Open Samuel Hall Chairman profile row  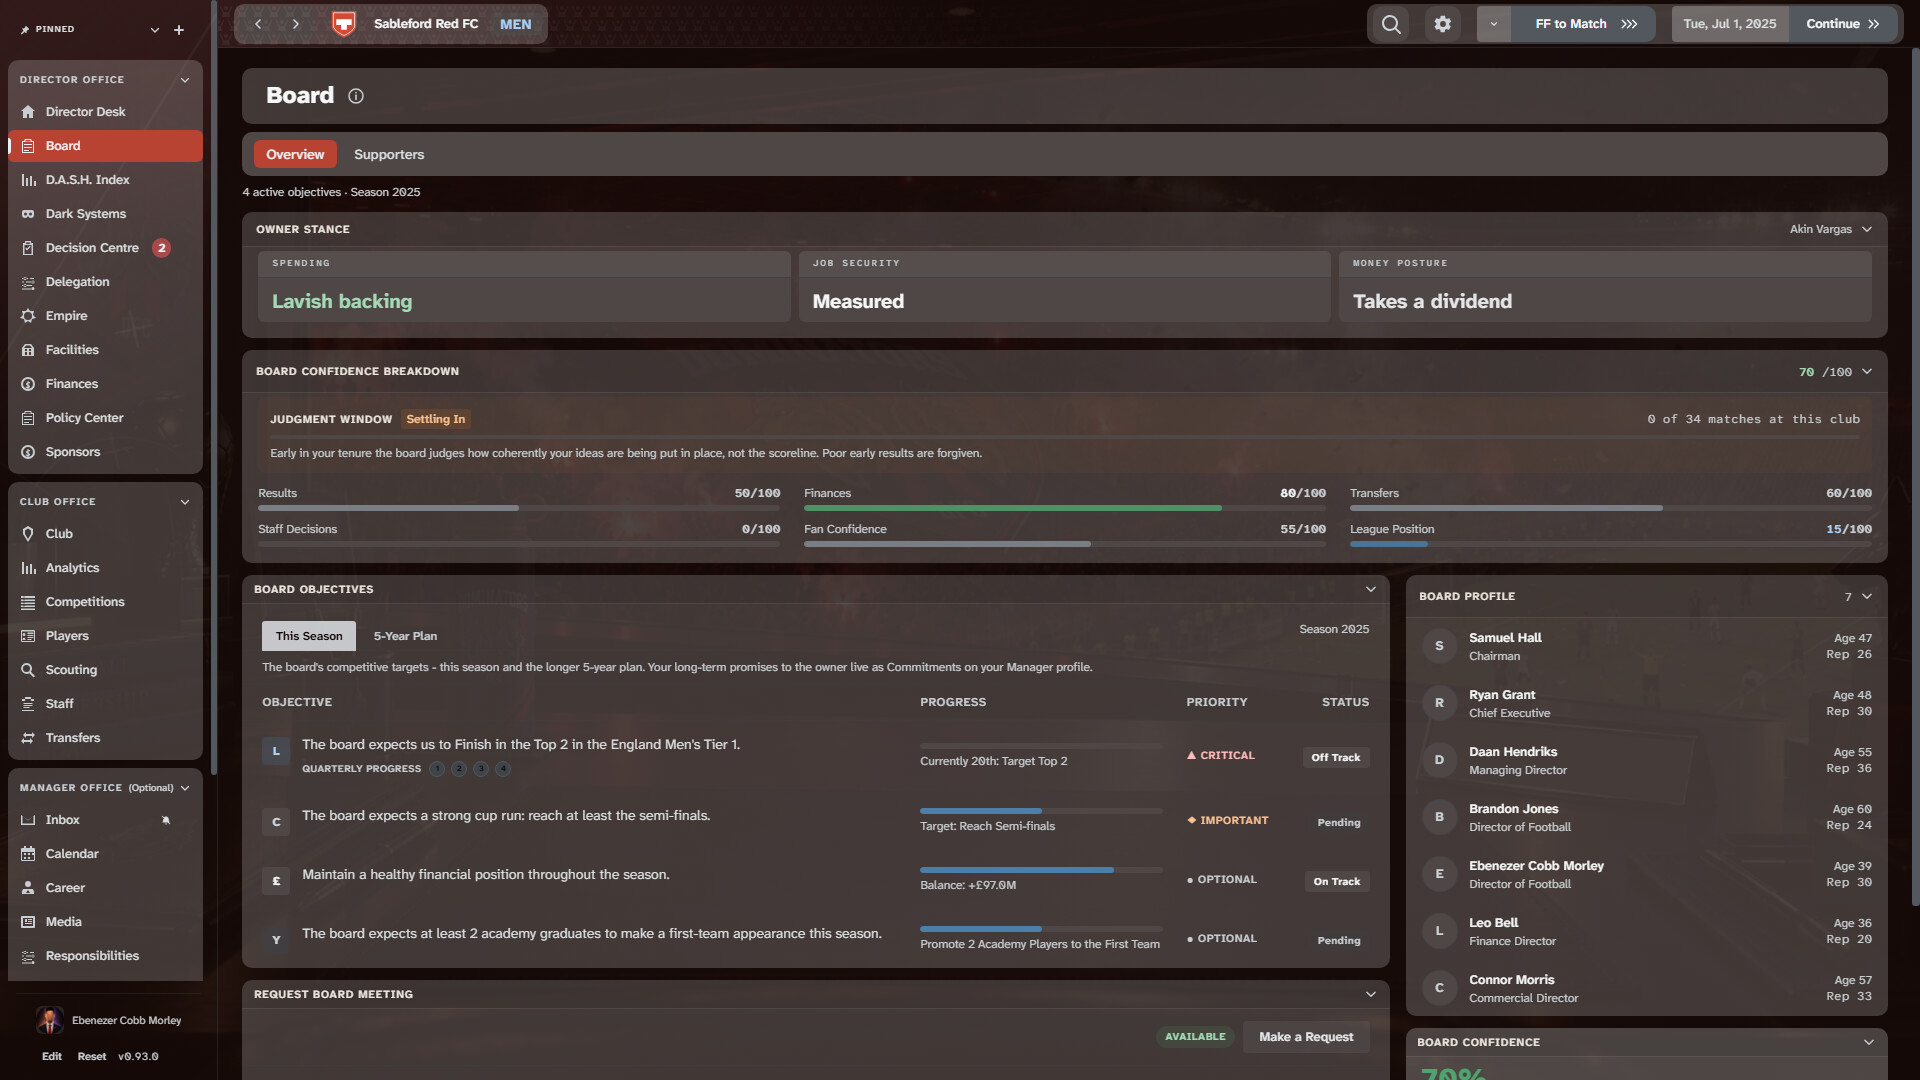point(1646,646)
